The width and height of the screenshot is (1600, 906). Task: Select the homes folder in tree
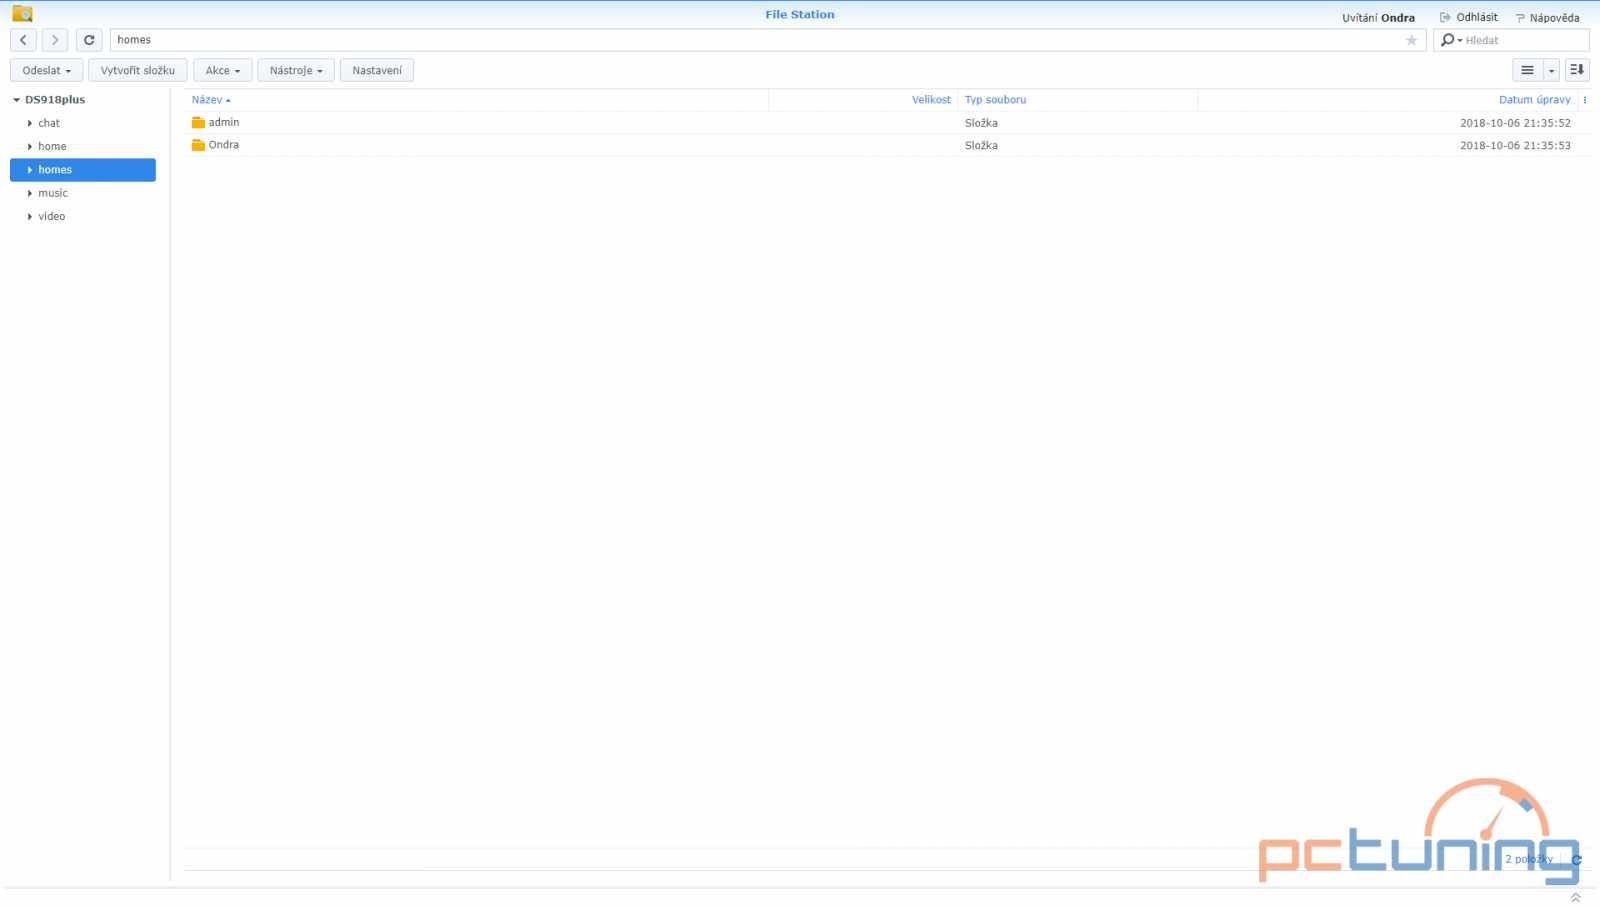[x=83, y=170]
